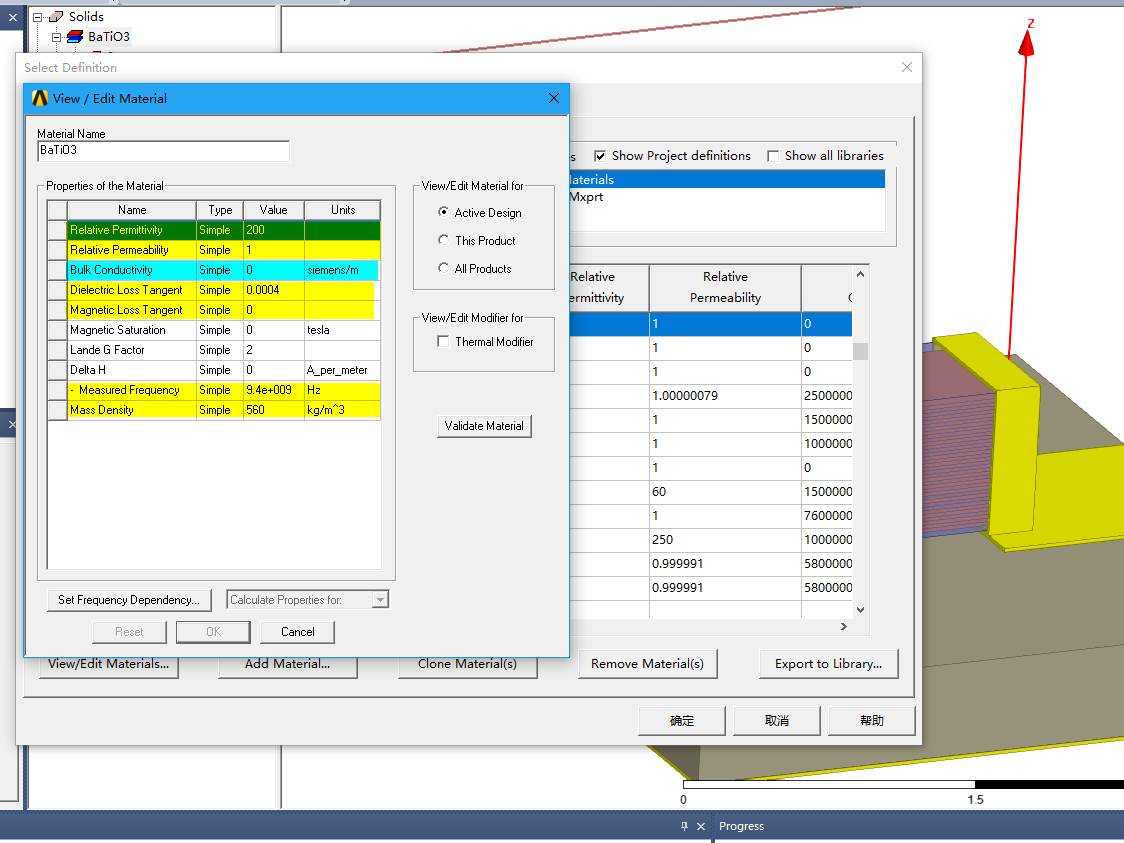Select Relative Permittivity property name
This screenshot has height=843, width=1124.
131,230
